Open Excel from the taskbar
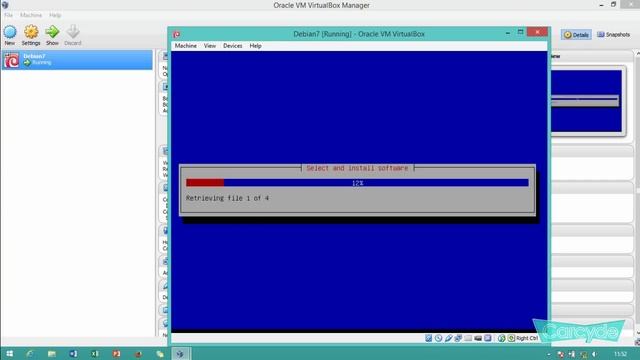Viewport: 640px width, 360px height. coord(95,353)
